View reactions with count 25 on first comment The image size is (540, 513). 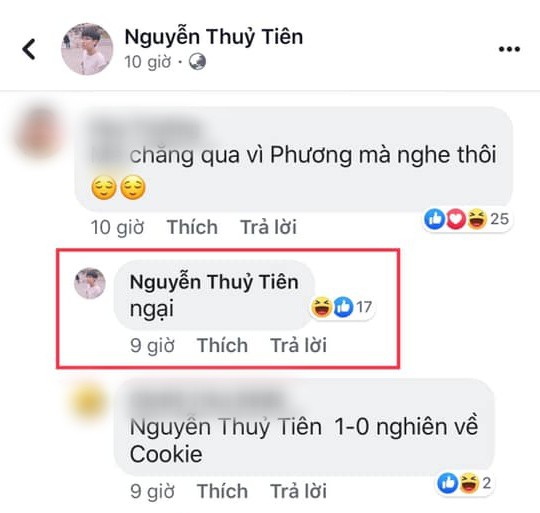[467, 219]
